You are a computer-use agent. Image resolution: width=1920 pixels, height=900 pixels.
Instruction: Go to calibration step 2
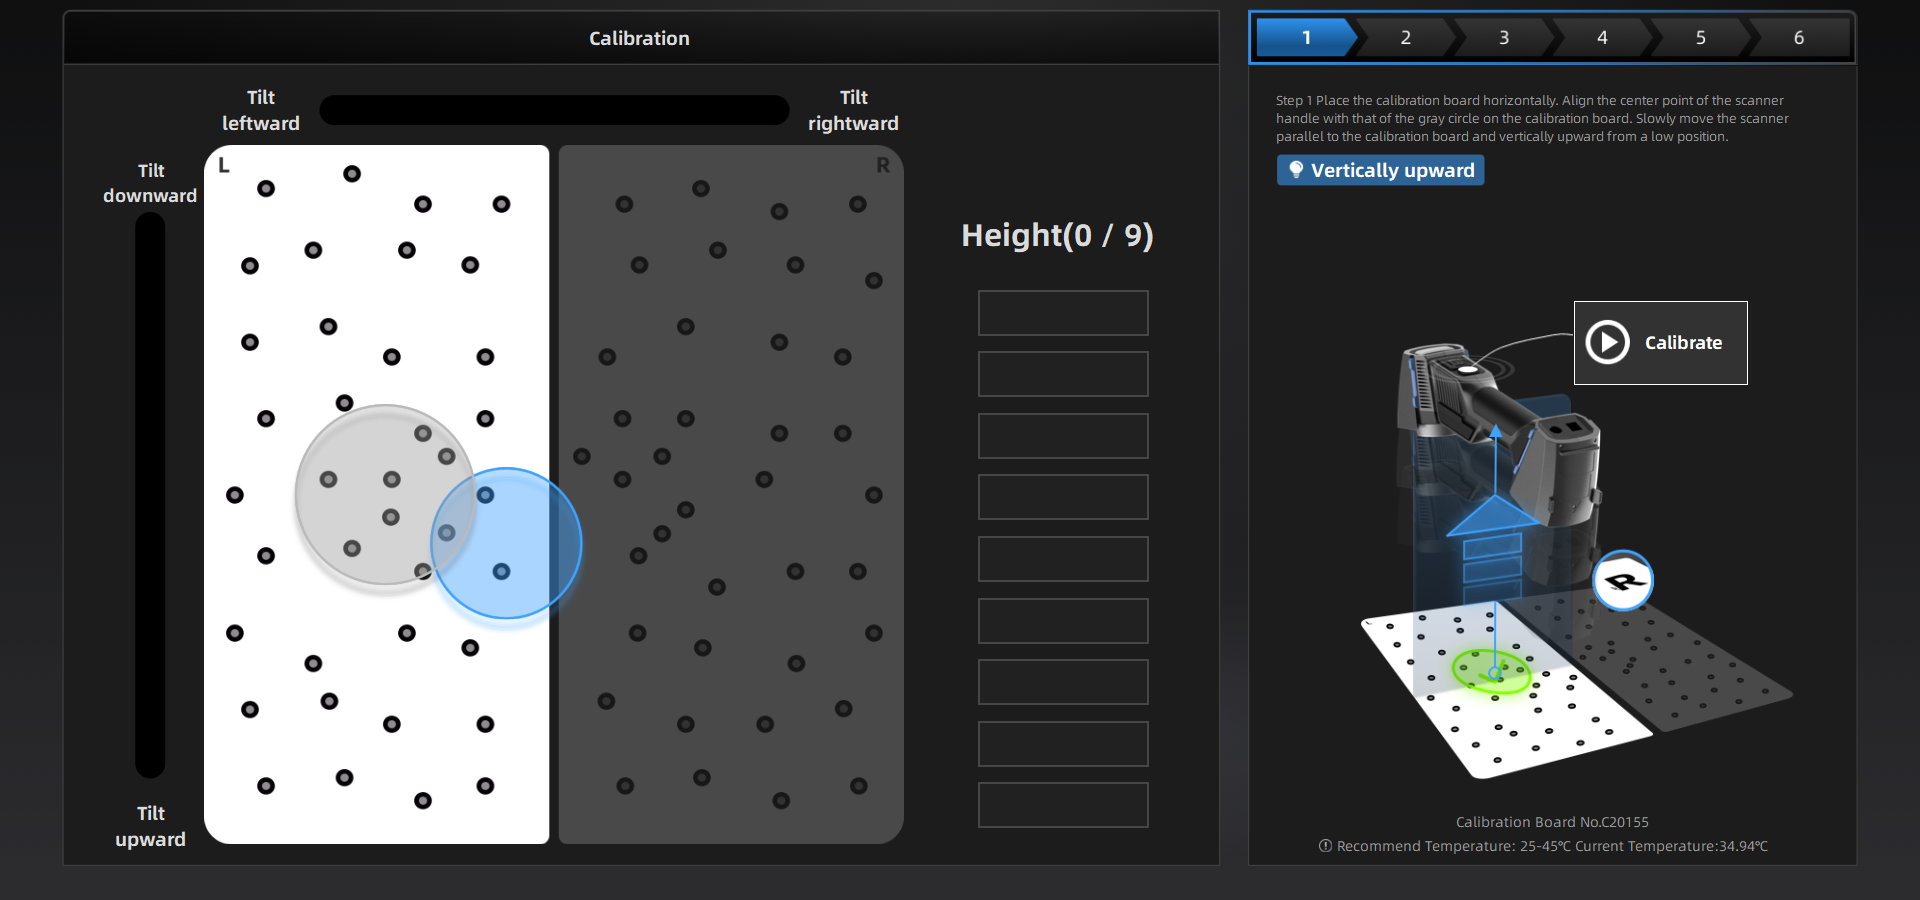1405,38
